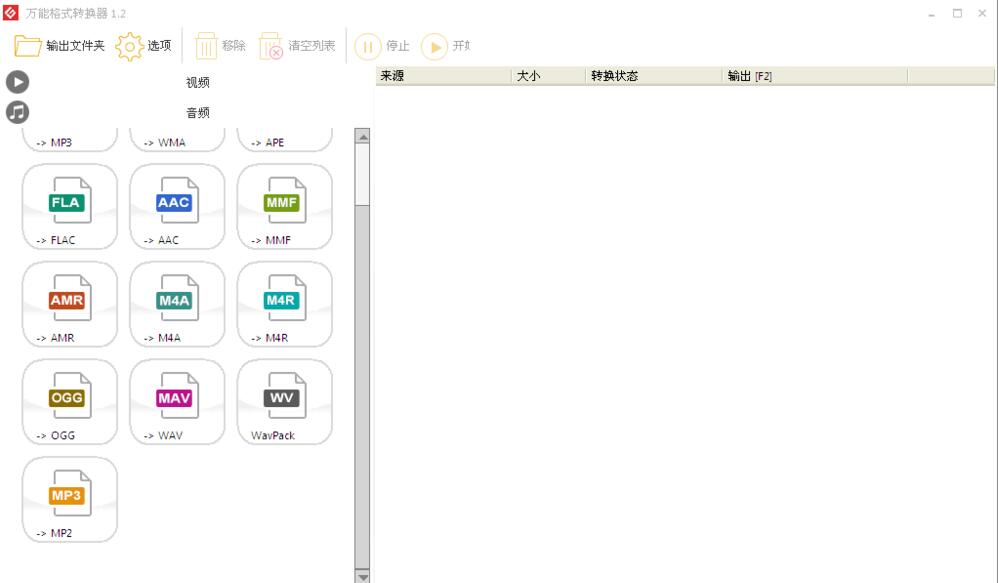This screenshot has width=998, height=583.
Task: Choose the AAC audio format icon
Action: pyautogui.click(x=177, y=206)
